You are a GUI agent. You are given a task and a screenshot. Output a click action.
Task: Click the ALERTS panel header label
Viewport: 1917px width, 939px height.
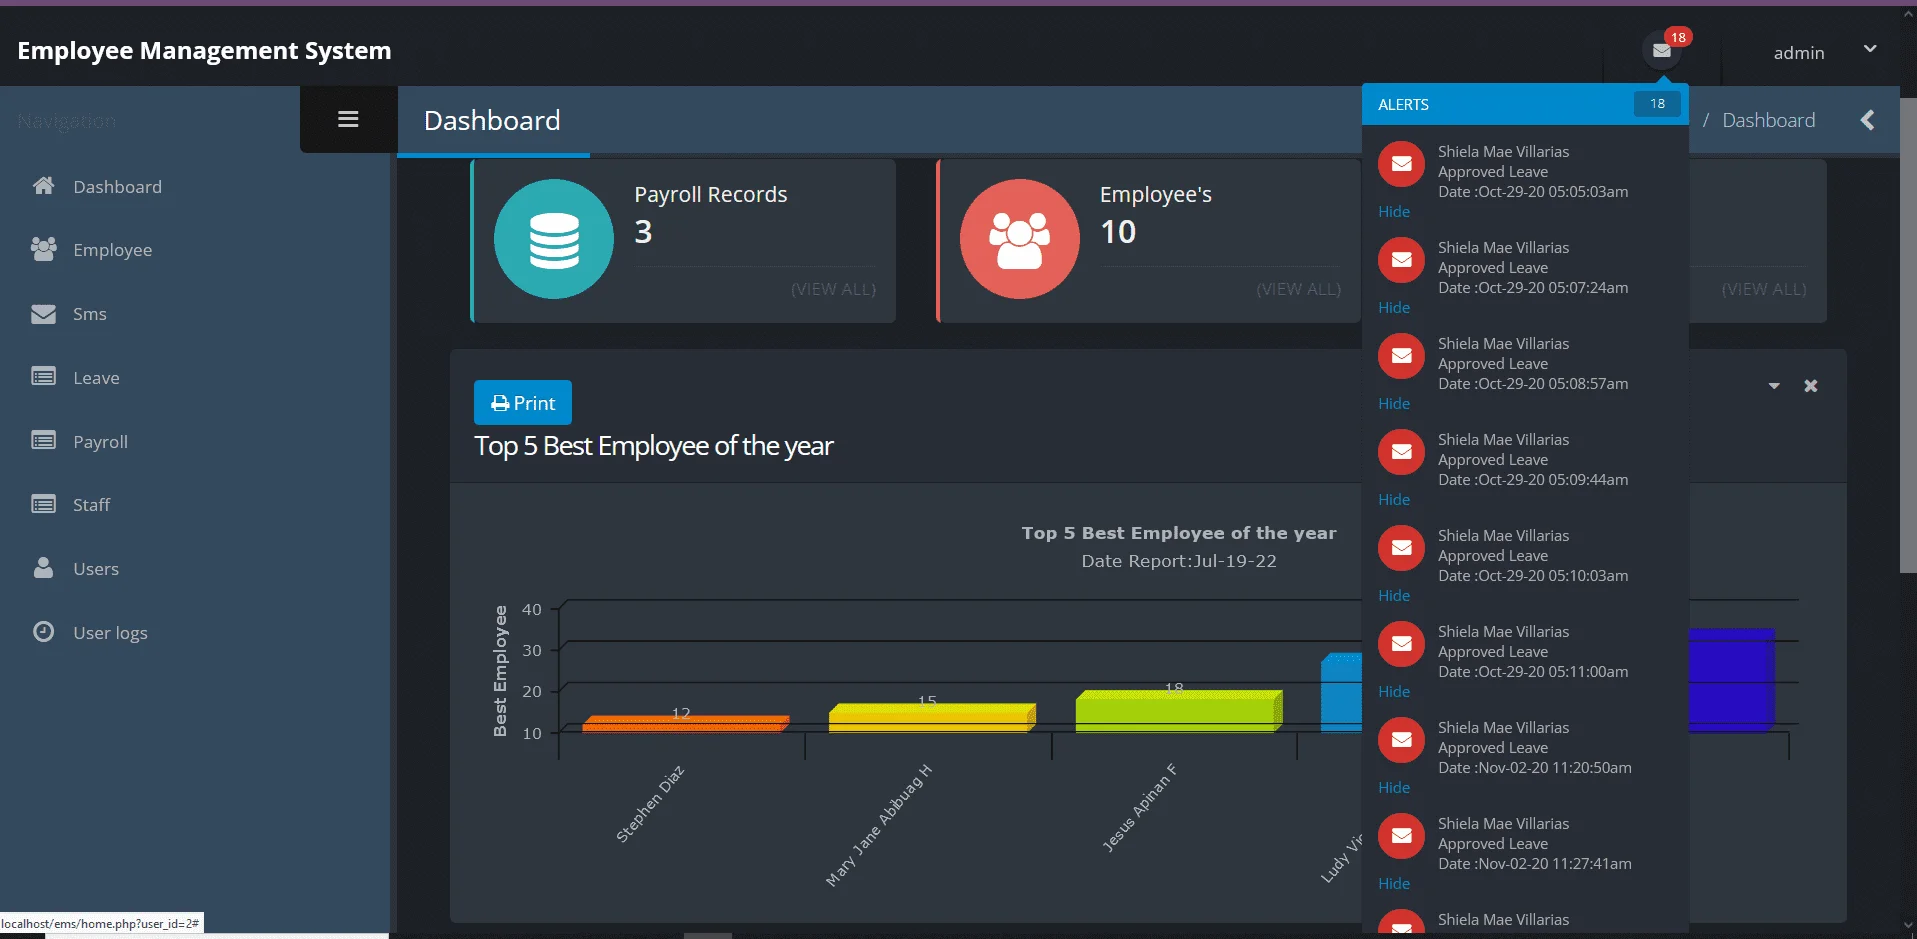(x=1403, y=104)
